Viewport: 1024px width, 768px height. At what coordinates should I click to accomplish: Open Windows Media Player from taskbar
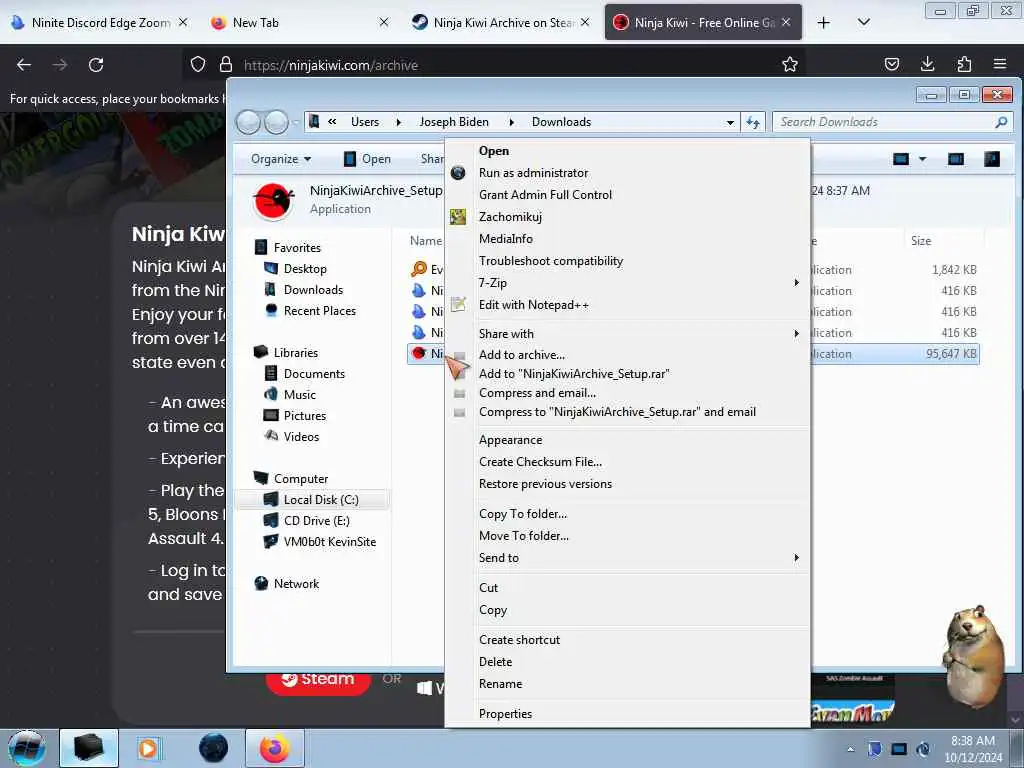148,748
